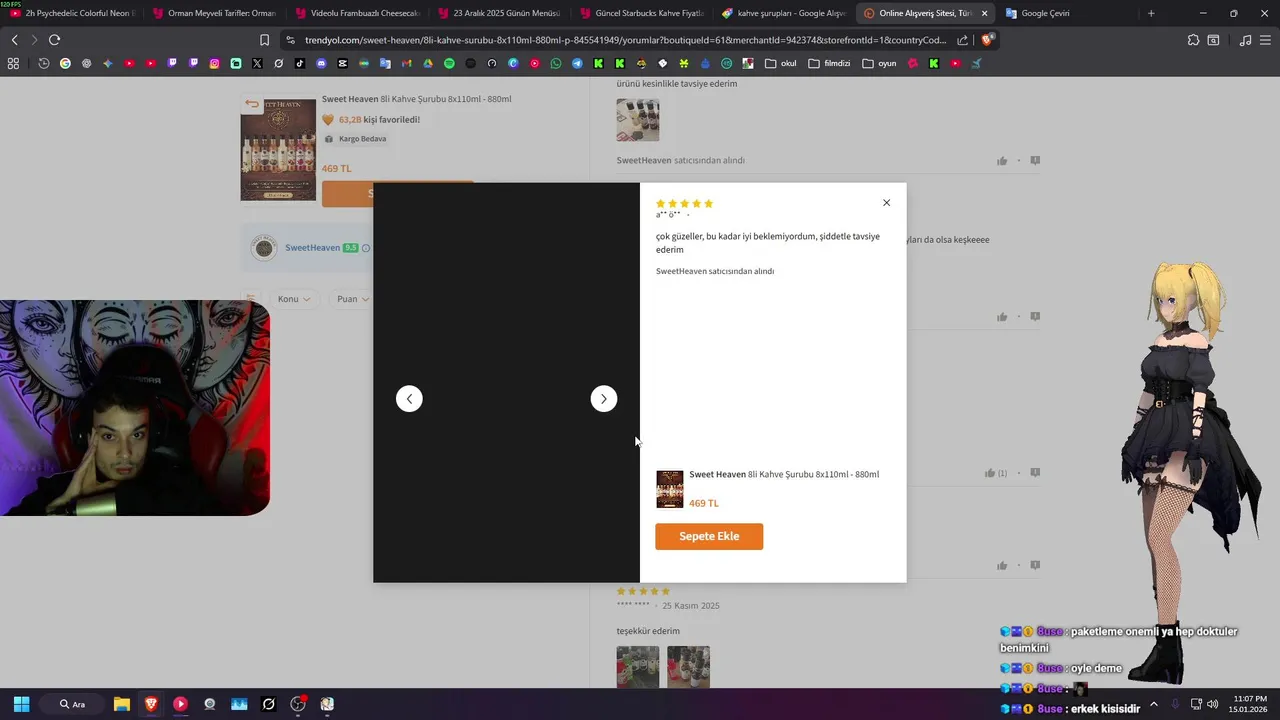Image resolution: width=1280 pixels, height=720 pixels.
Task: Open the browser extensions puzzle icon
Action: [x=1193, y=40]
